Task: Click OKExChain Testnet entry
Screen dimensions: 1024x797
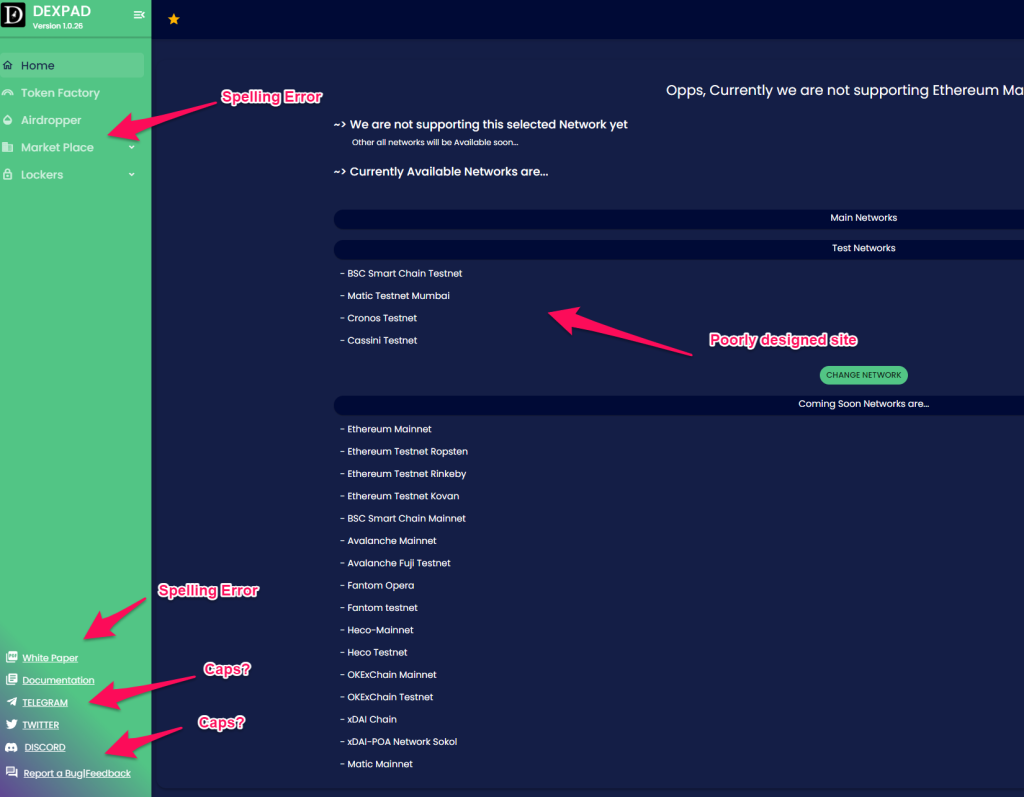Action: (387, 697)
